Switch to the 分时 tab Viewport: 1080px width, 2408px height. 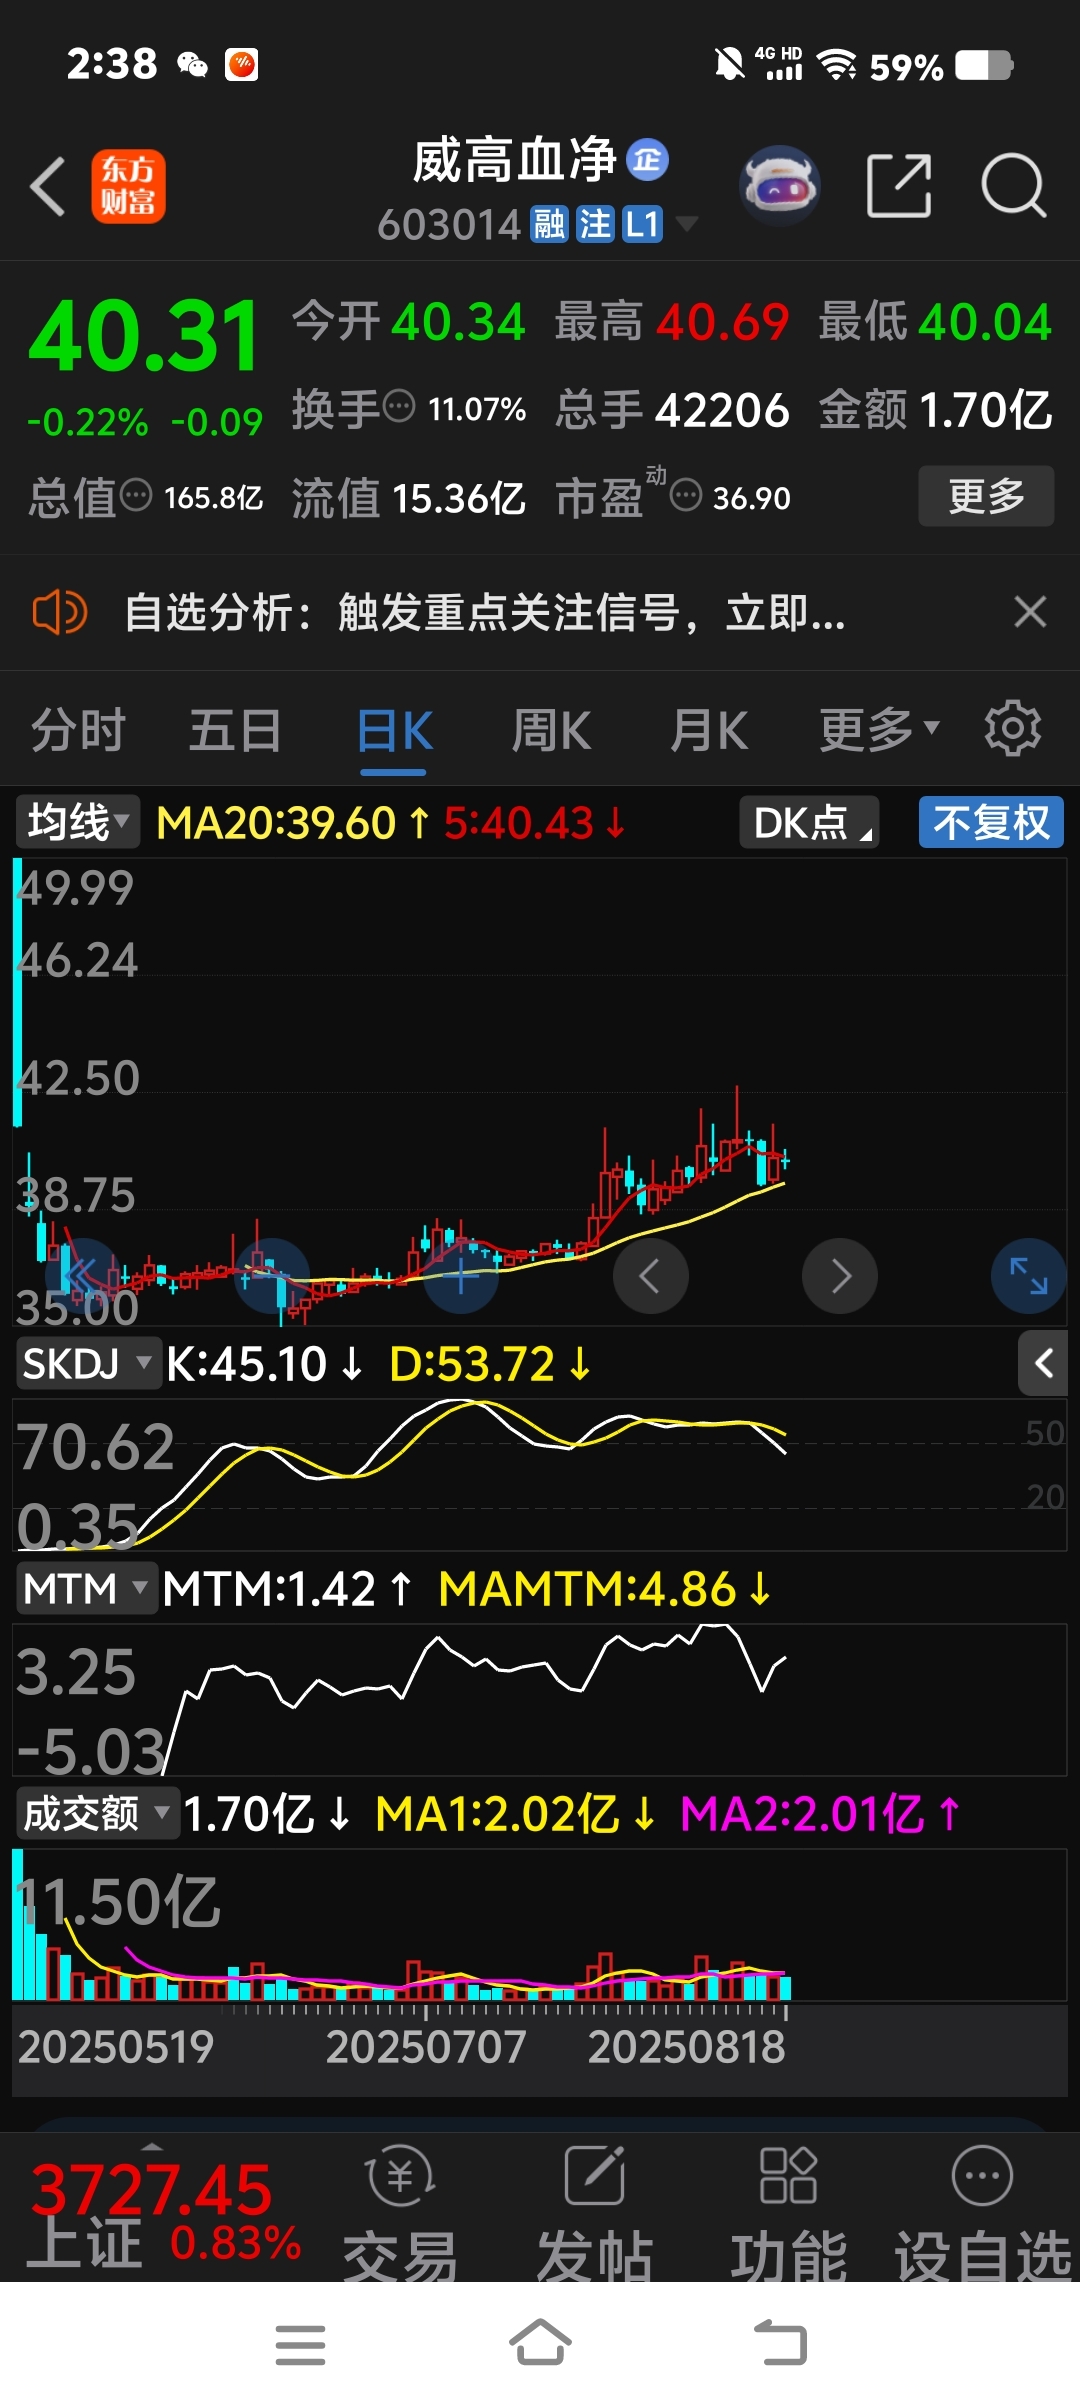point(78,730)
